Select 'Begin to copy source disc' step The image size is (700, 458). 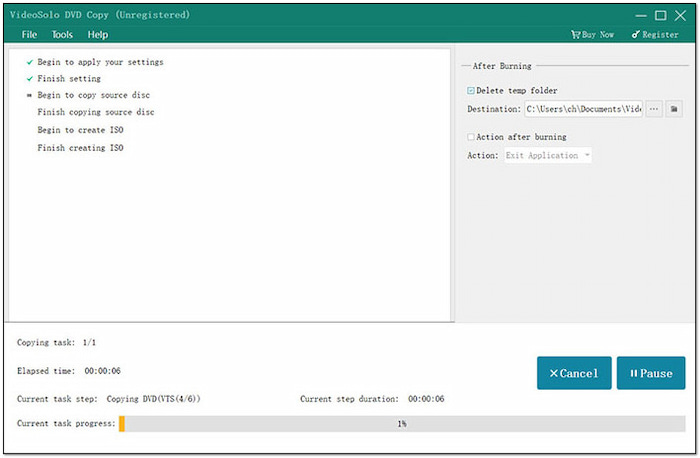coord(94,95)
